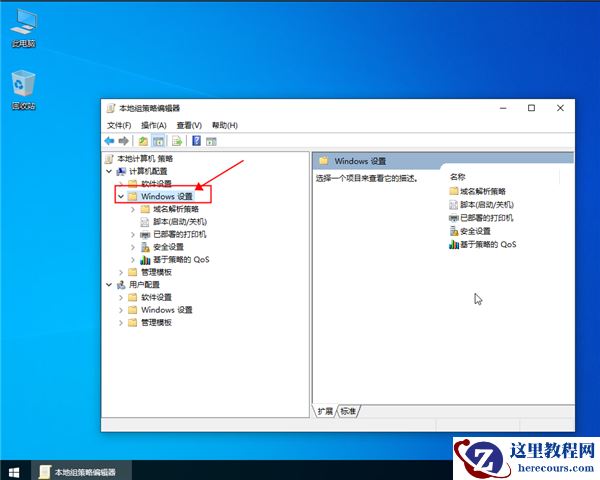Image resolution: width=600 pixels, height=480 pixels.
Task: Expand 基于策略的 QoS in the tree
Action: (133, 260)
